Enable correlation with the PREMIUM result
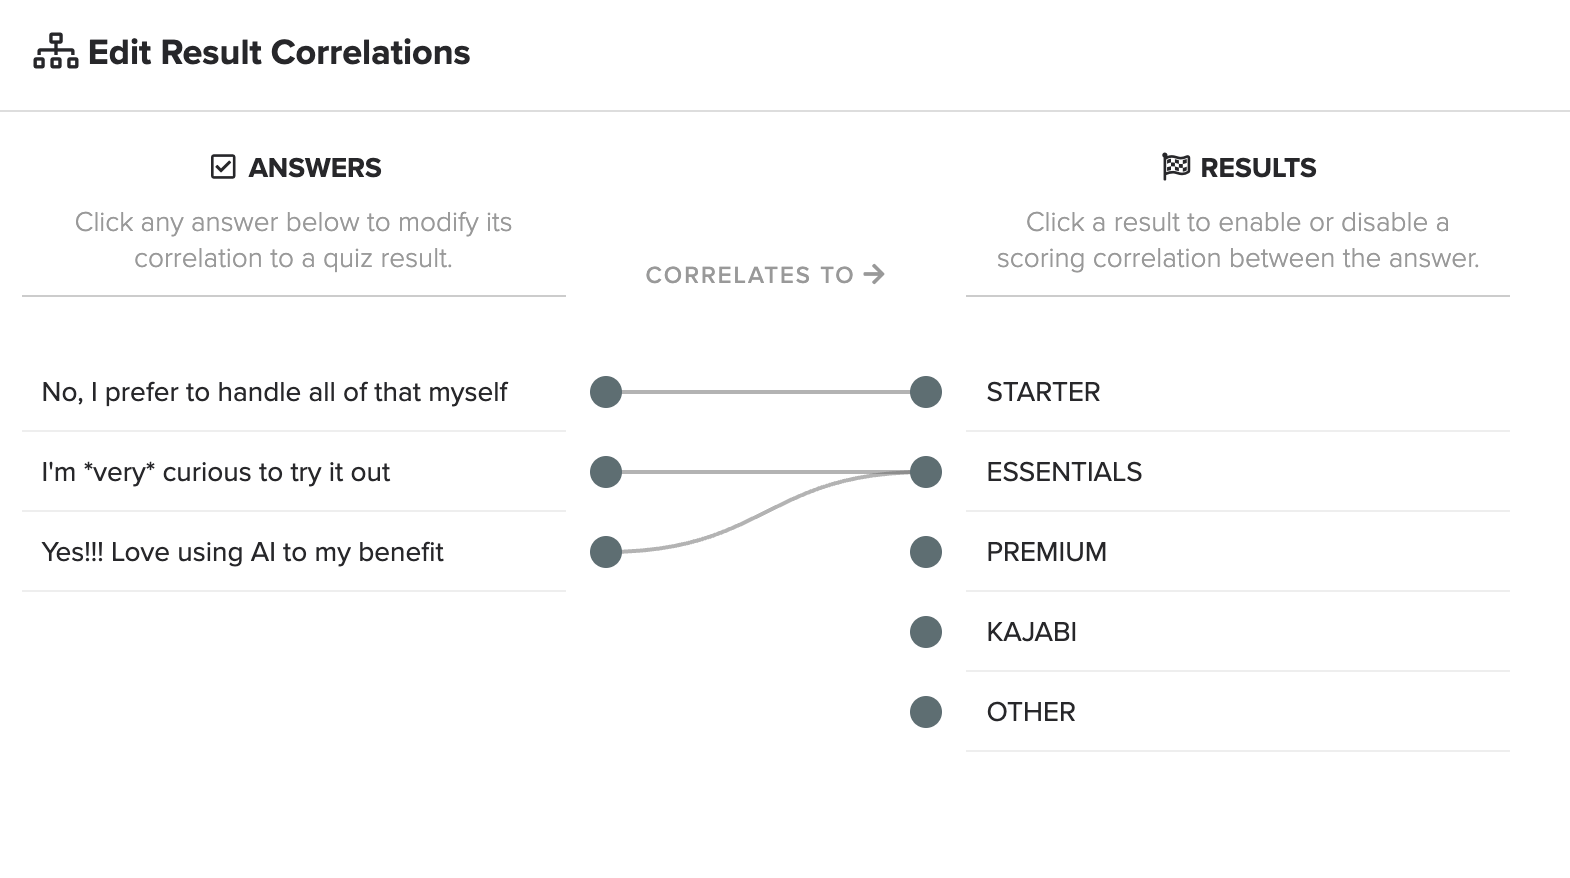 1046,552
